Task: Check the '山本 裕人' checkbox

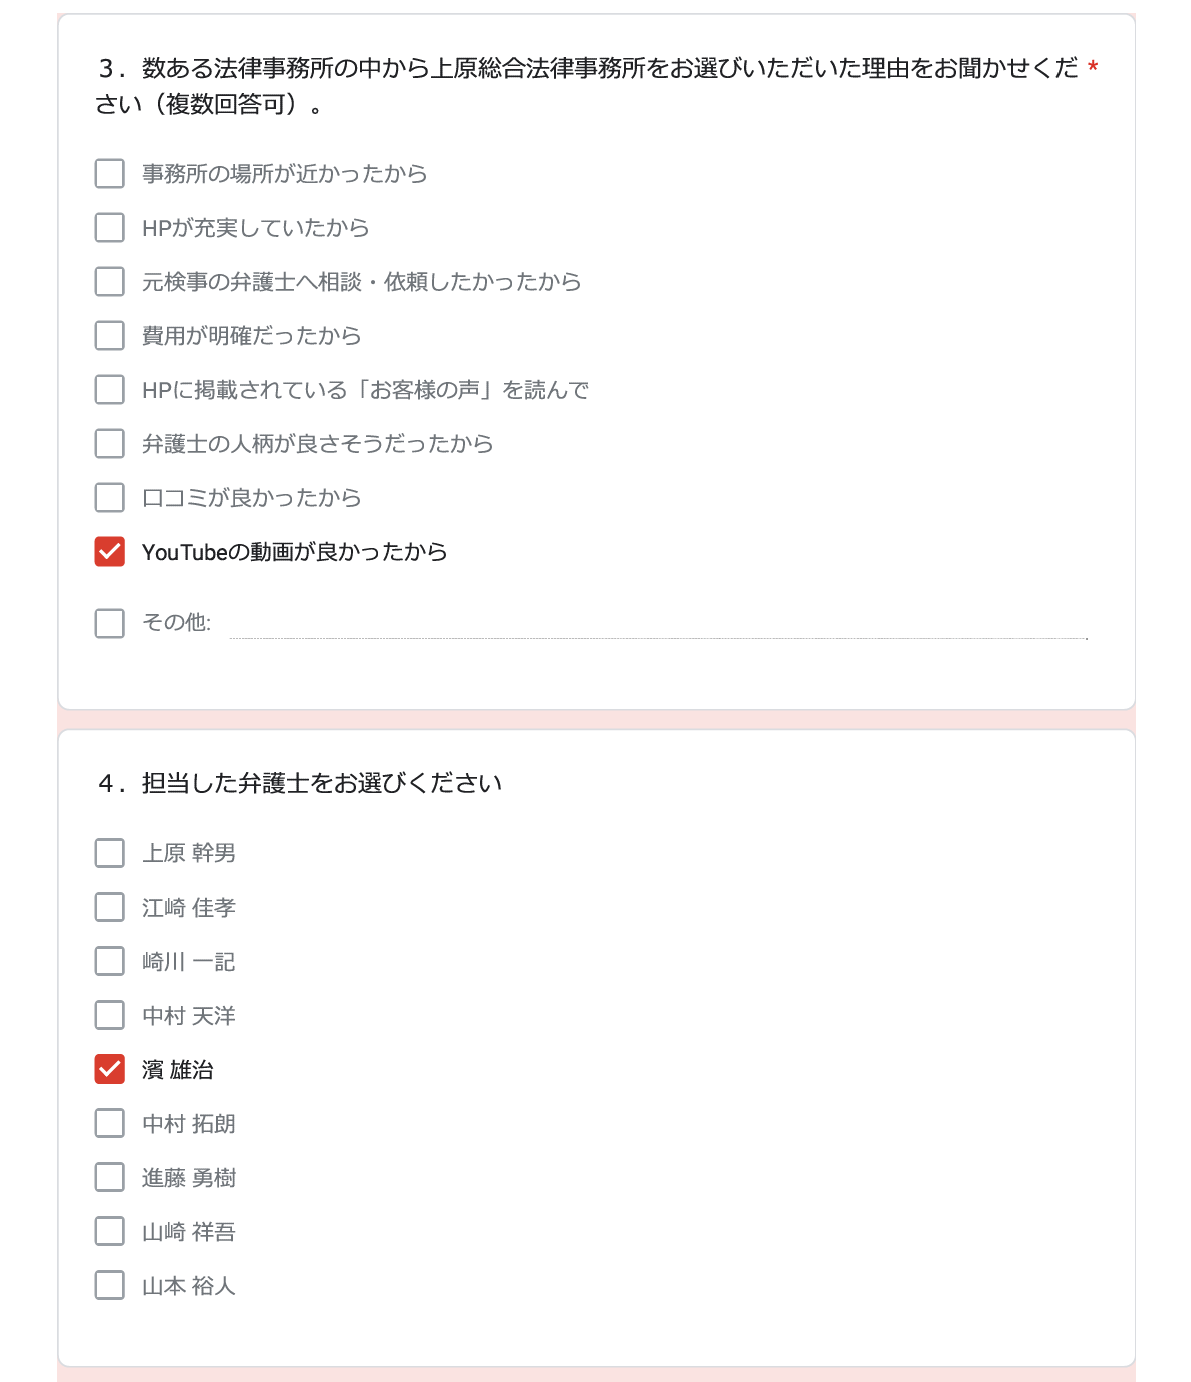Action: pos(110,1286)
